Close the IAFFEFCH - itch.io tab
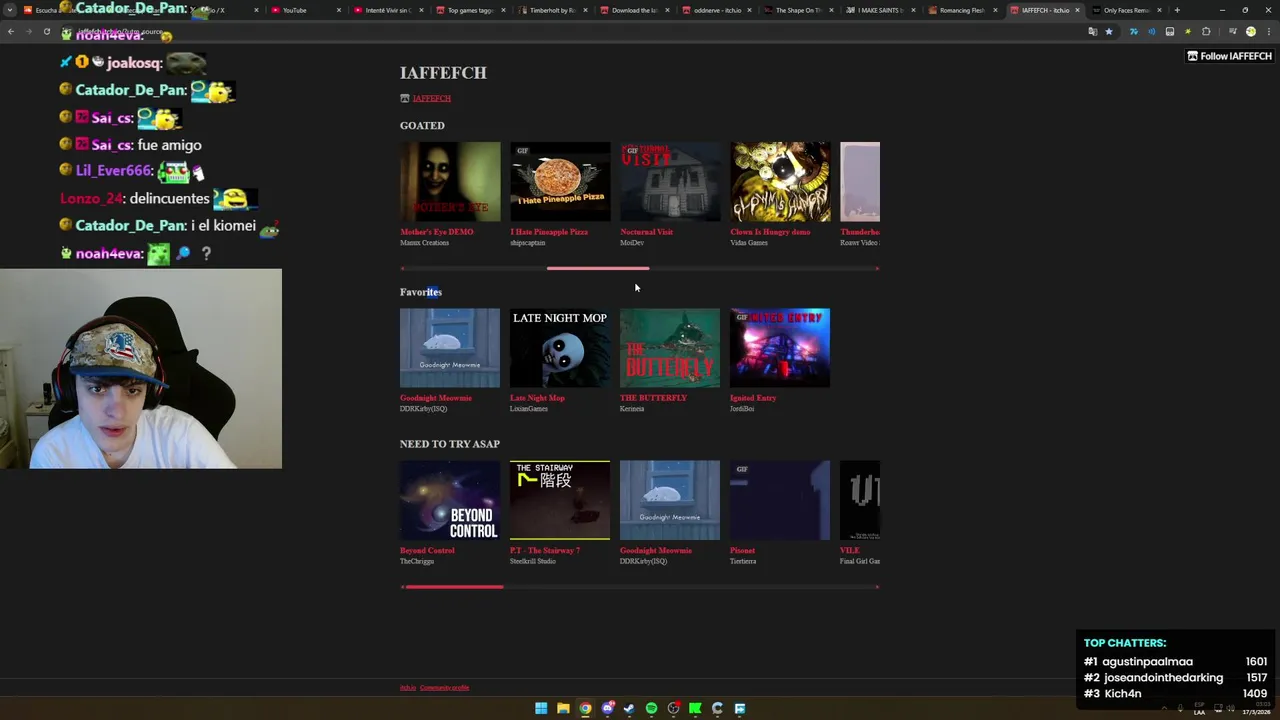1280x720 pixels. [x=1077, y=10]
